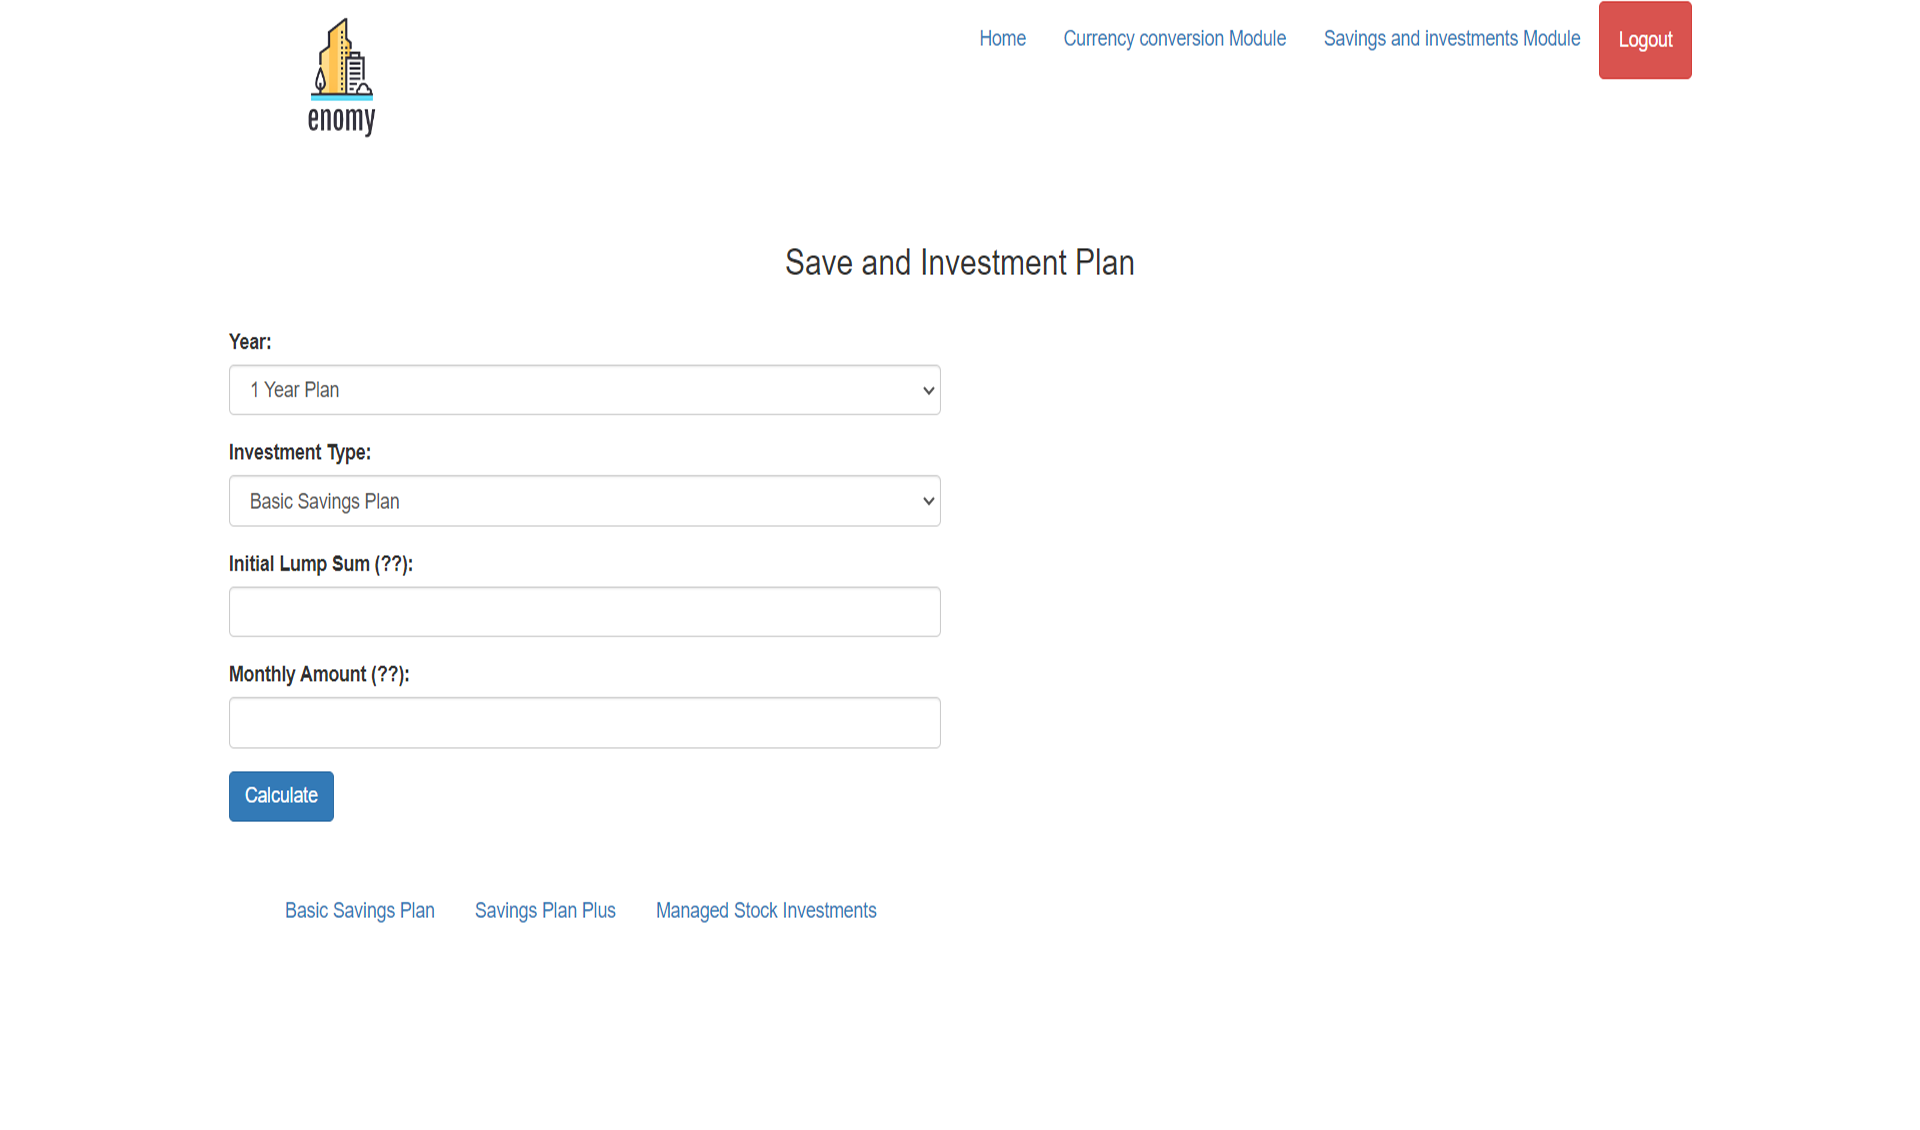Viewport: 1920px width, 1130px height.
Task: Click the Year dropdown chevron arrow
Action: pyautogui.click(x=928, y=391)
